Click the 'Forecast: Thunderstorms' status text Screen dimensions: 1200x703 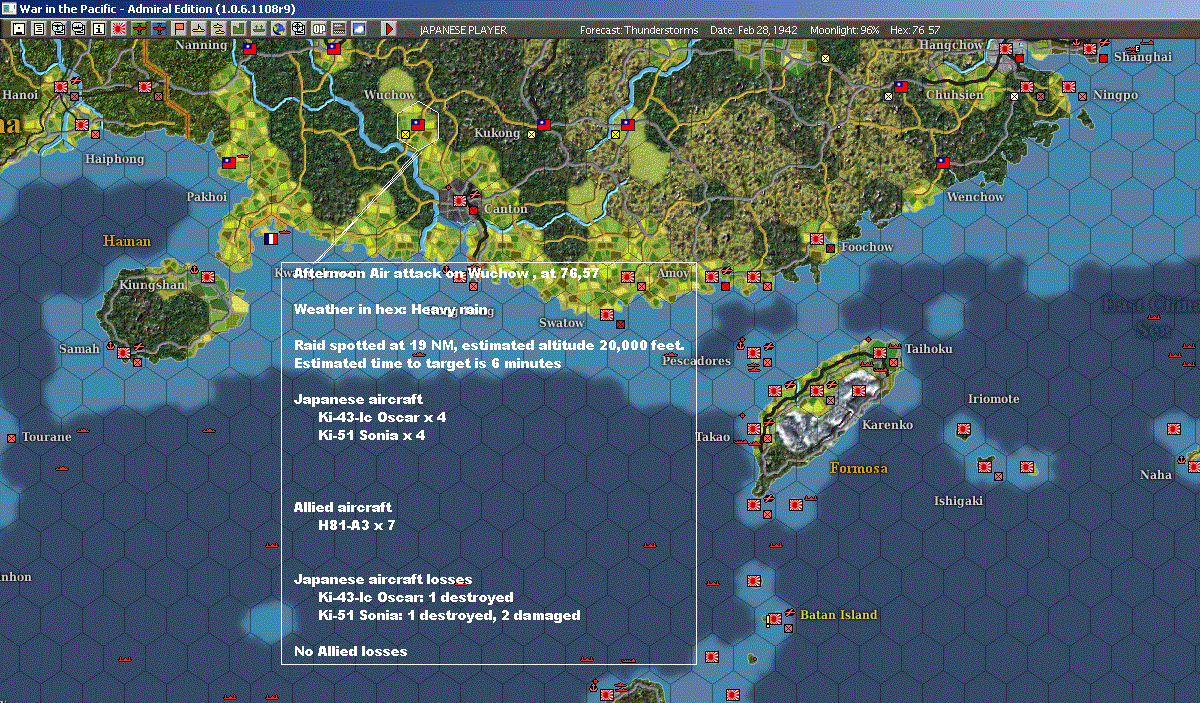pos(639,30)
